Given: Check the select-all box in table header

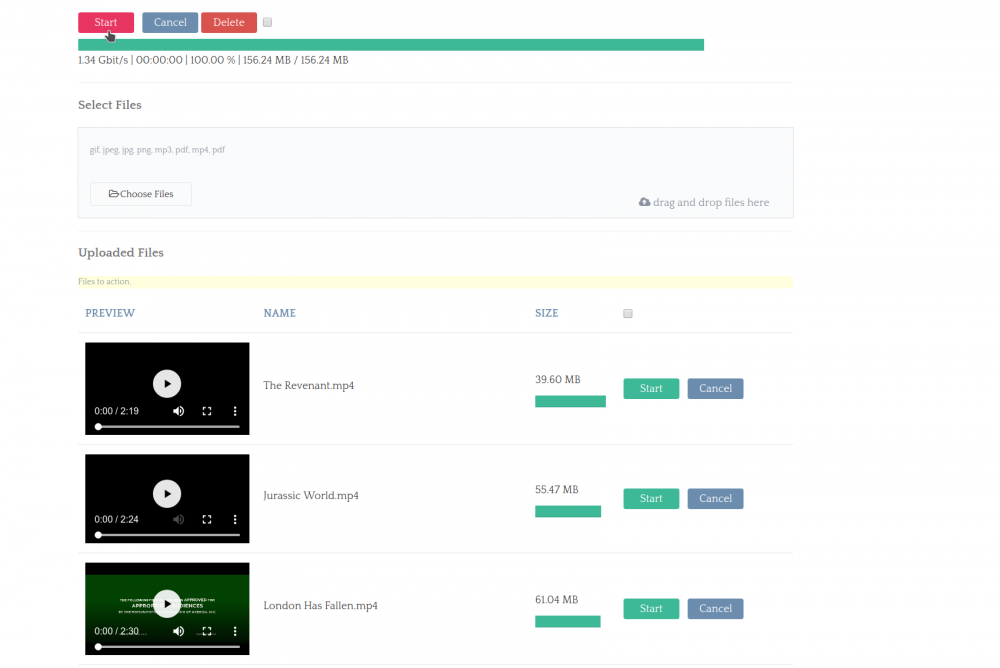Looking at the screenshot, I should (x=628, y=314).
